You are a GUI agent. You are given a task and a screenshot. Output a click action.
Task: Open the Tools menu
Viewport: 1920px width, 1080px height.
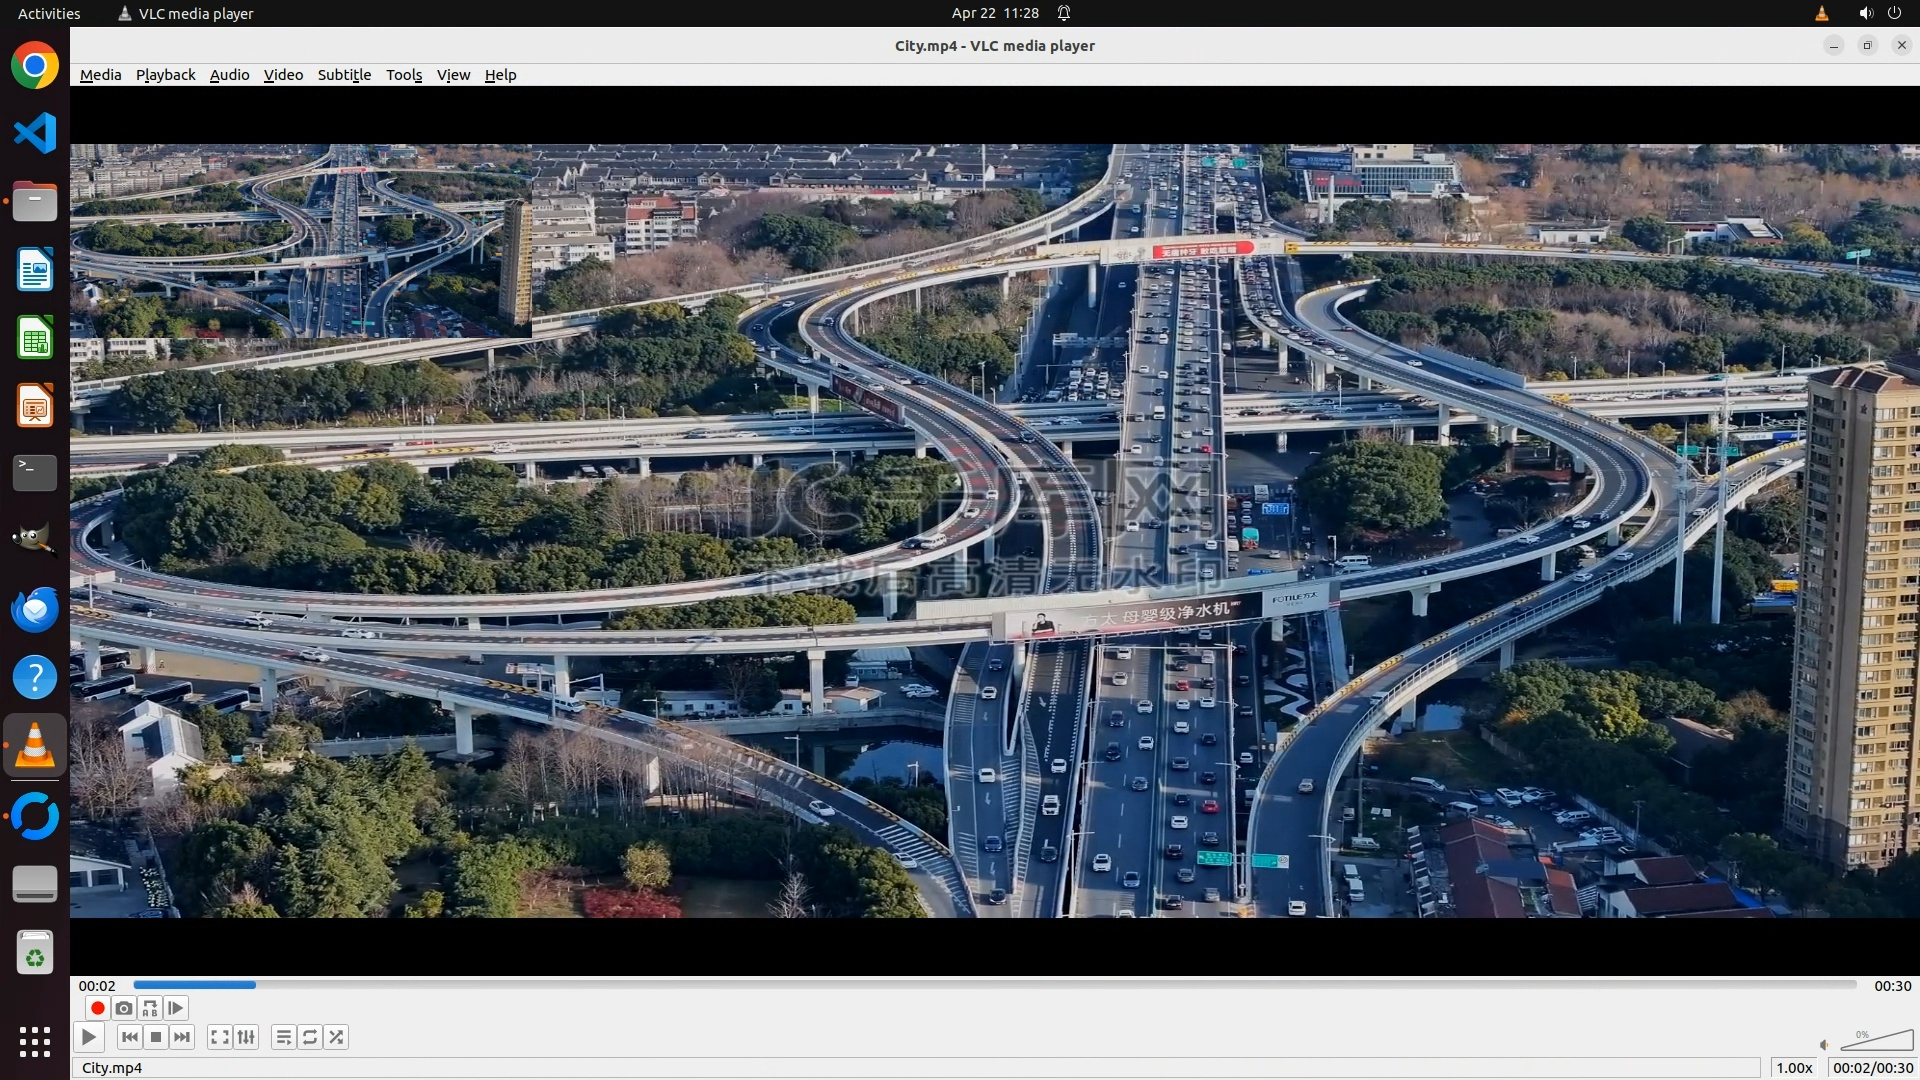coord(404,75)
